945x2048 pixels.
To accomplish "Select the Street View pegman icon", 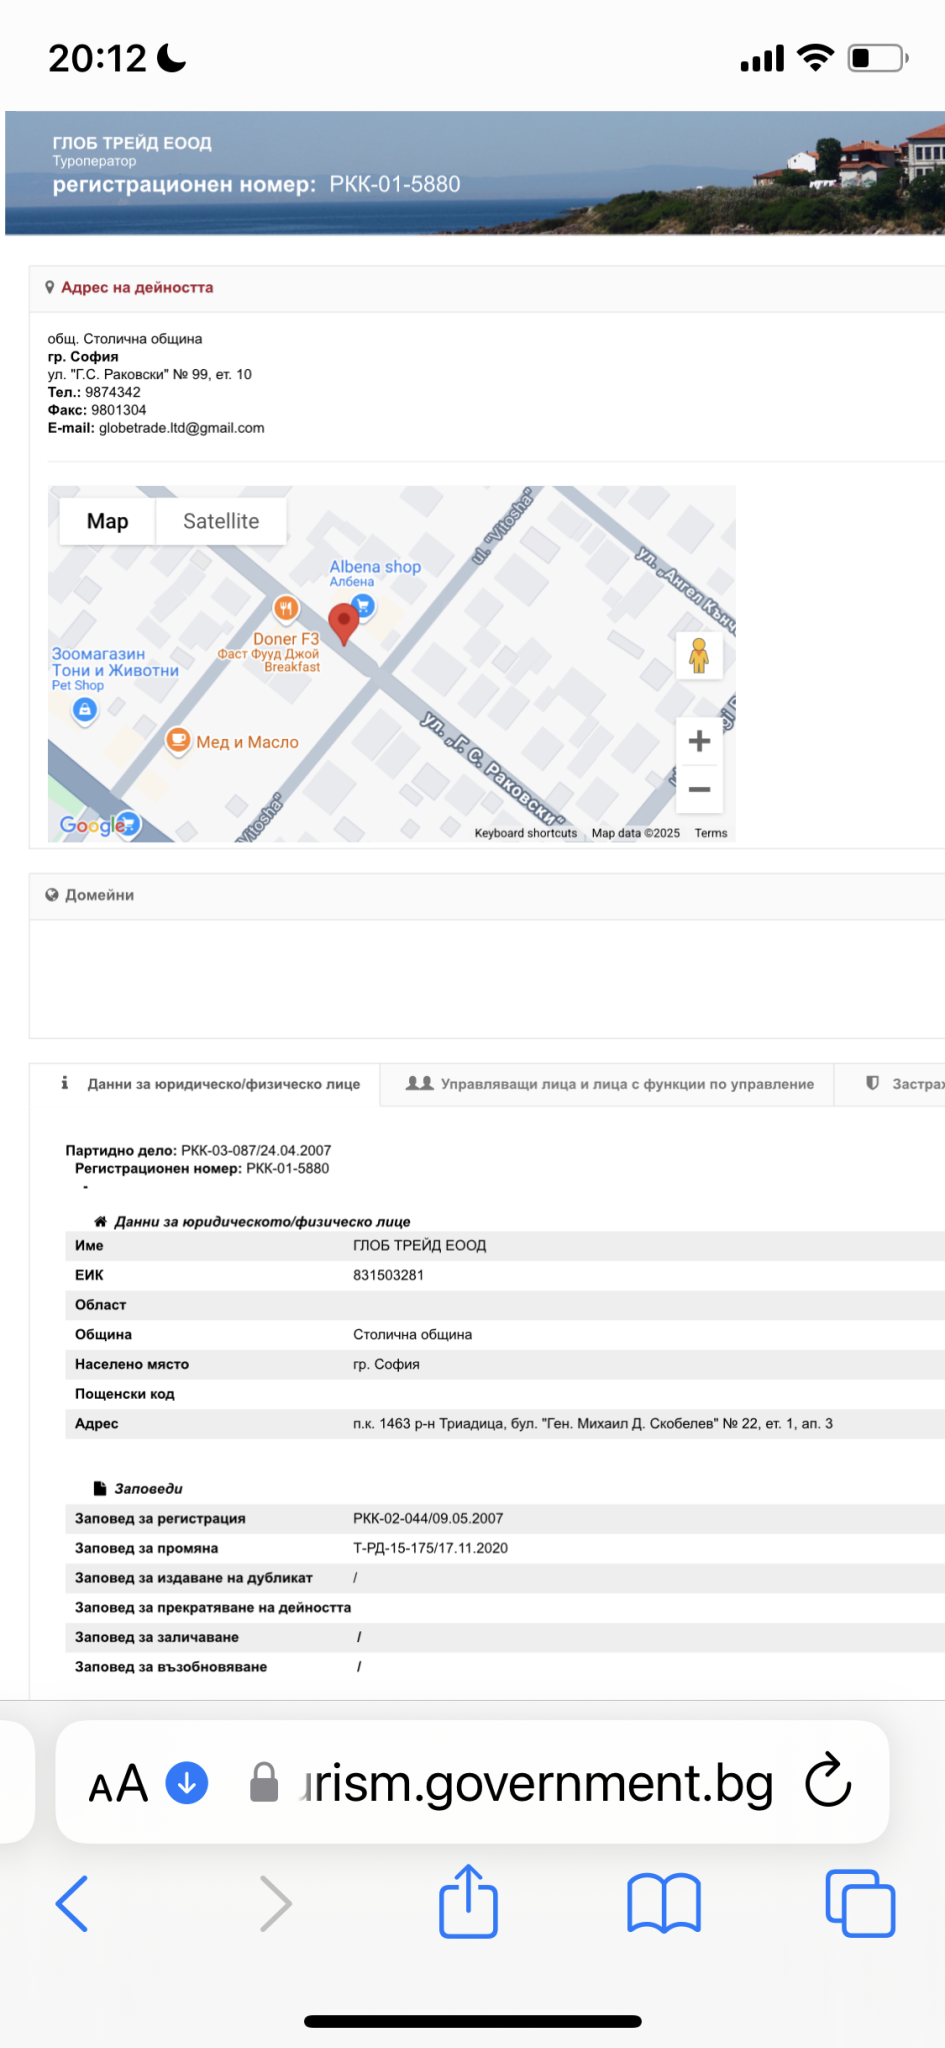I will click(x=699, y=656).
